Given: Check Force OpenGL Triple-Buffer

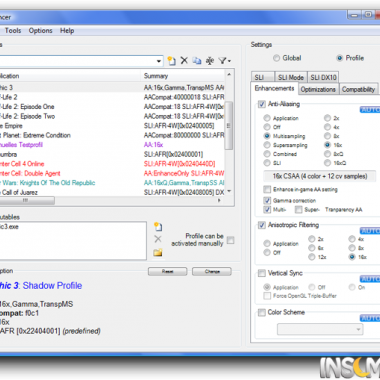Looking at the screenshot, I should 267,296.
